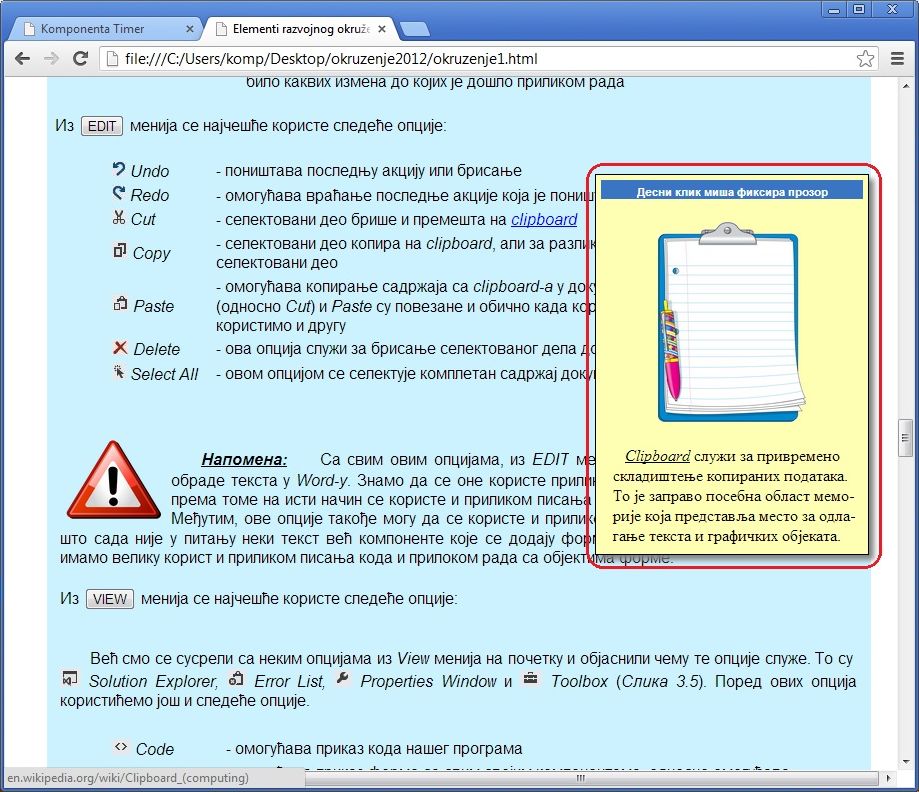This screenshot has height=792, width=919.
Task: Click the red warning triangle image
Action: 113,480
